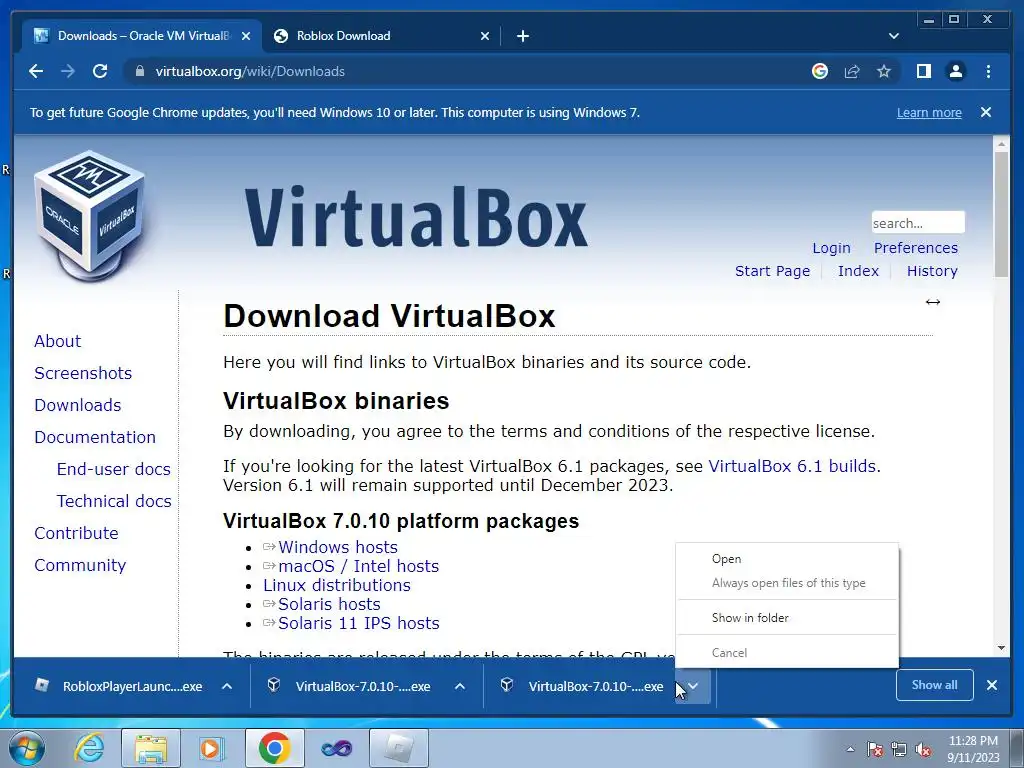Click the VirtualBox cube logo
The width and height of the screenshot is (1024, 768).
(x=89, y=216)
